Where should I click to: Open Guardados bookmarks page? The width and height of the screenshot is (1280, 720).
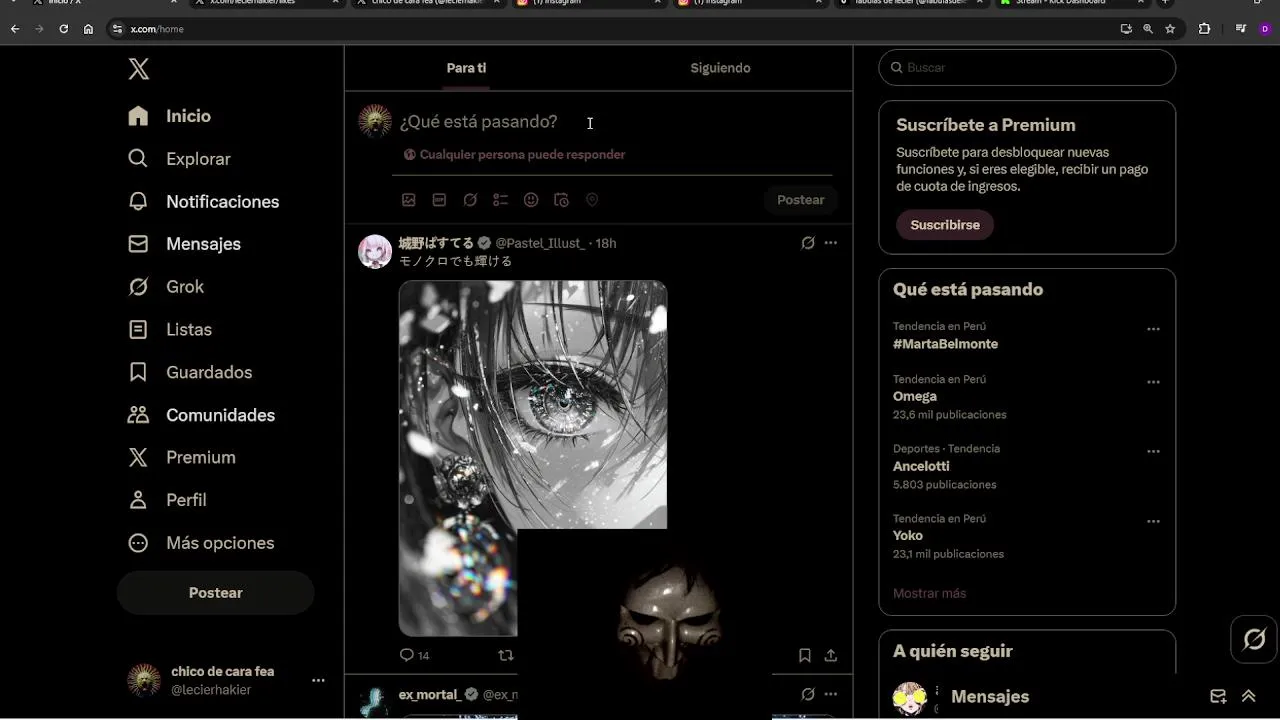pos(190,372)
